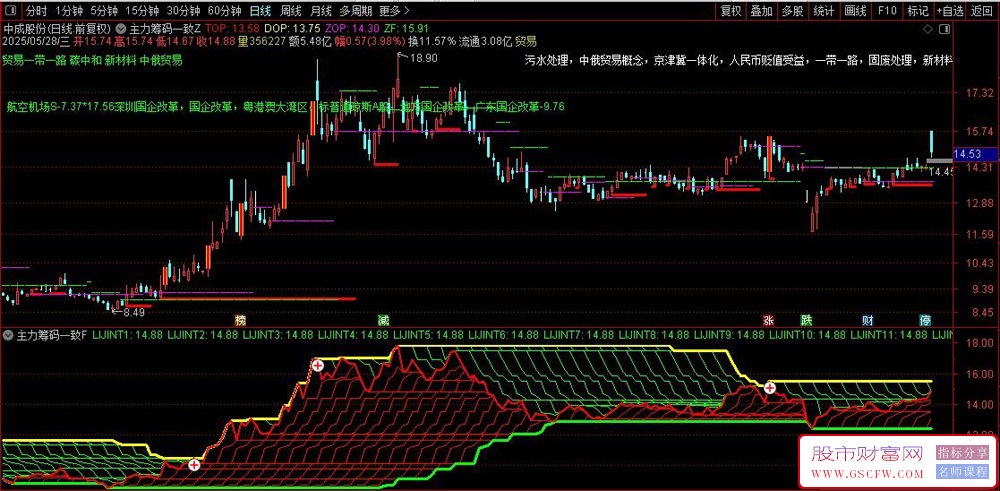Click the 榜 event marker
Image resolution: width=1000 pixels, height=491 pixels.
[x=240, y=319]
